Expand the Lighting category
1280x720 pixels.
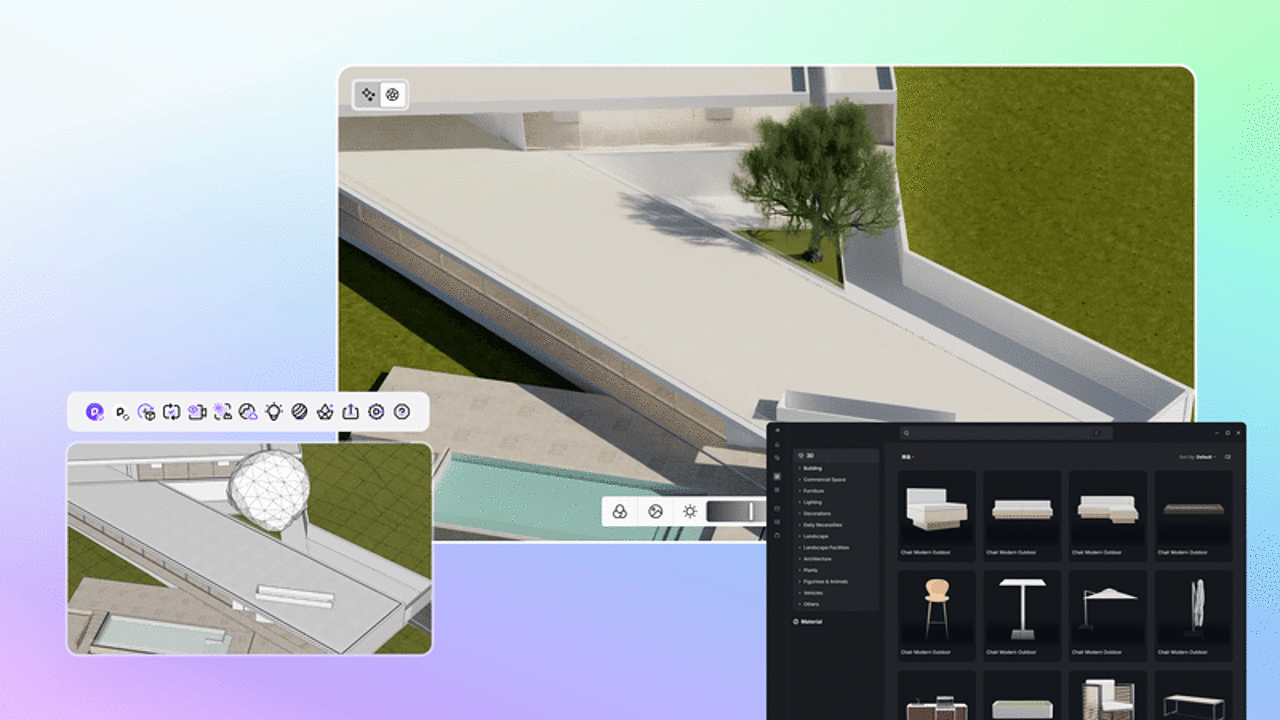(811, 502)
